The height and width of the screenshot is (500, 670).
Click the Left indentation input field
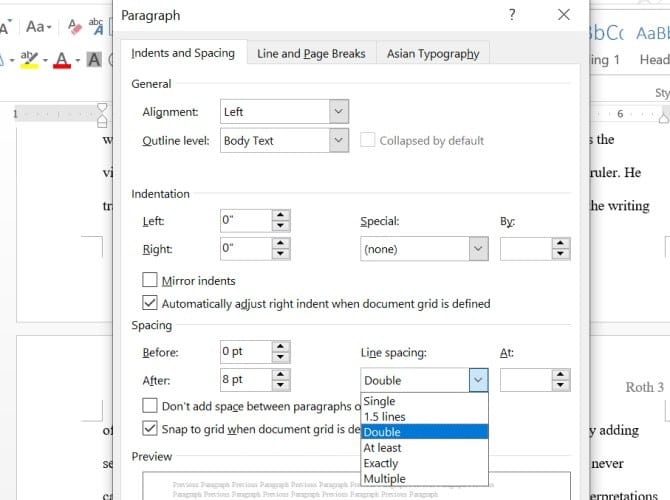click(x=246, y=221)
